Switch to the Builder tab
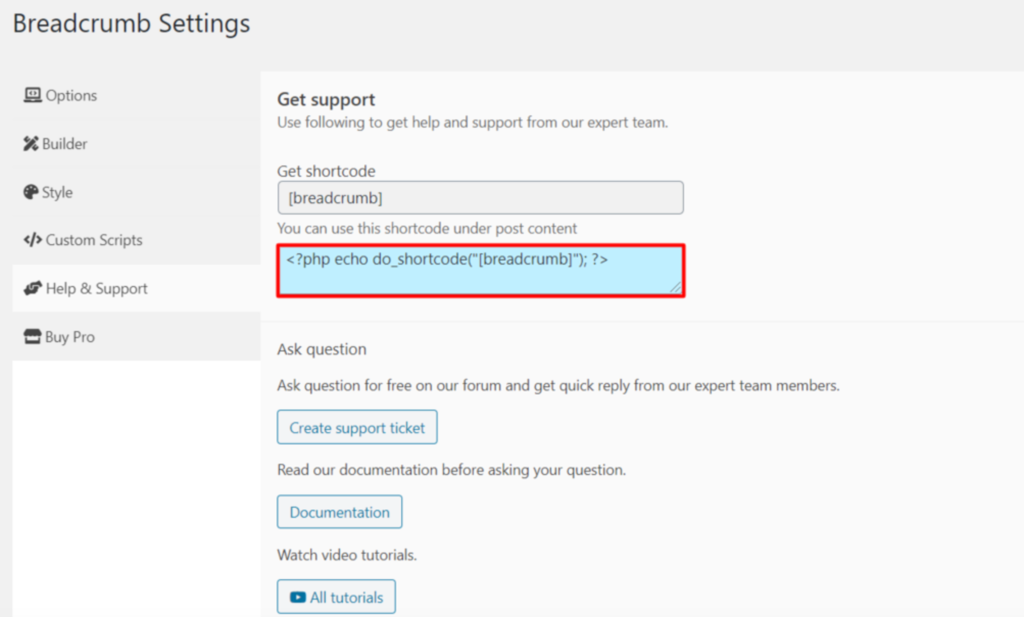1024x617 pixels. pos(64,144)
